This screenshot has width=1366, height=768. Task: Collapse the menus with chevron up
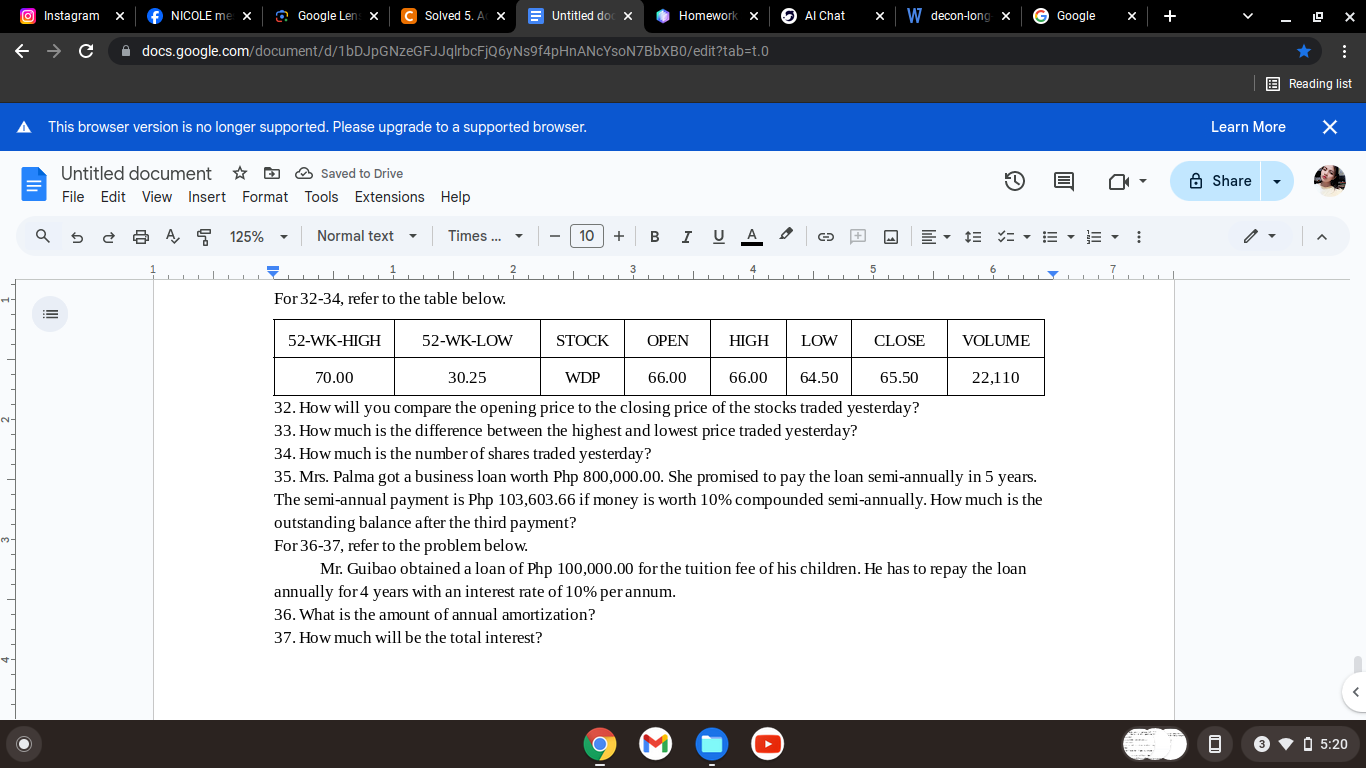(x=1322, y=237)
